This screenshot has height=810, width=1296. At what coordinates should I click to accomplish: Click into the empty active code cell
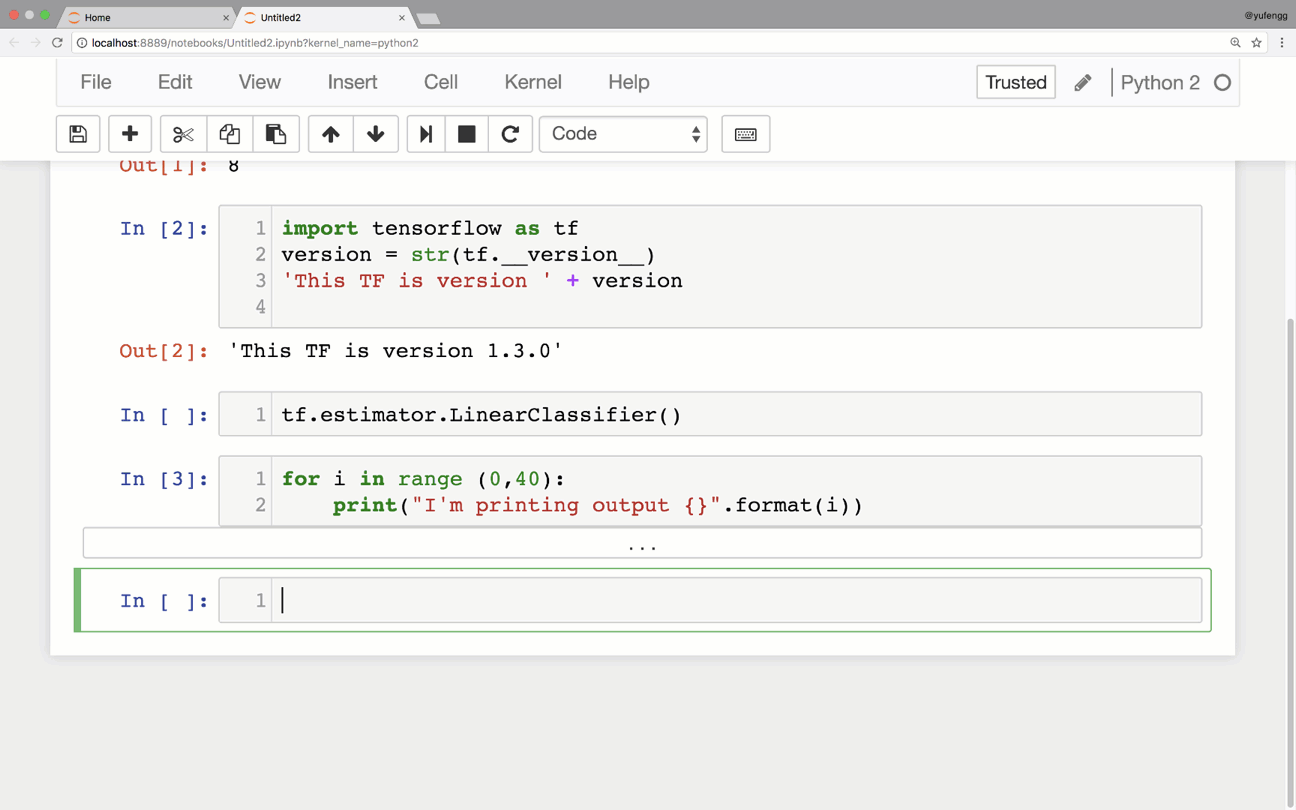point(736,600)
